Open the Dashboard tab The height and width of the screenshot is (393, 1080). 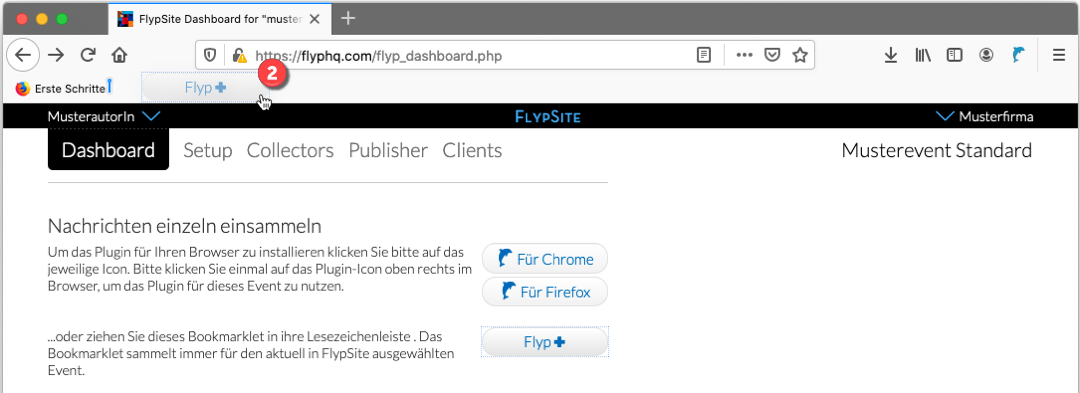(x=108, y=150)
